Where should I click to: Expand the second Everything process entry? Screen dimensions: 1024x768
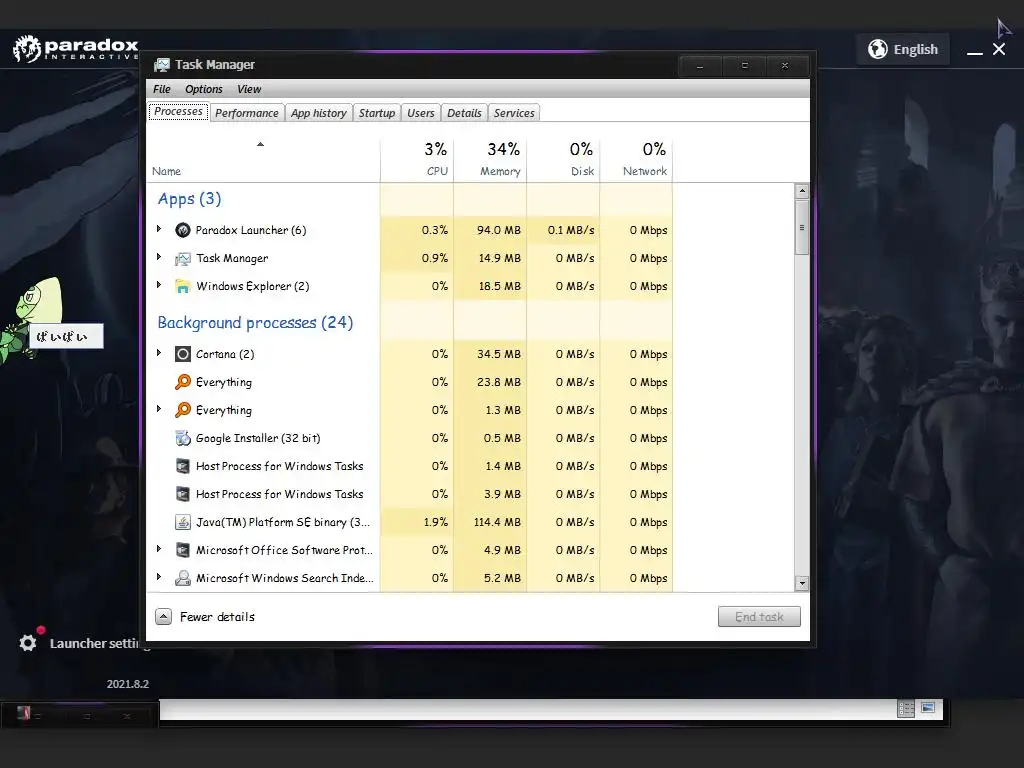tap(159, 409)
